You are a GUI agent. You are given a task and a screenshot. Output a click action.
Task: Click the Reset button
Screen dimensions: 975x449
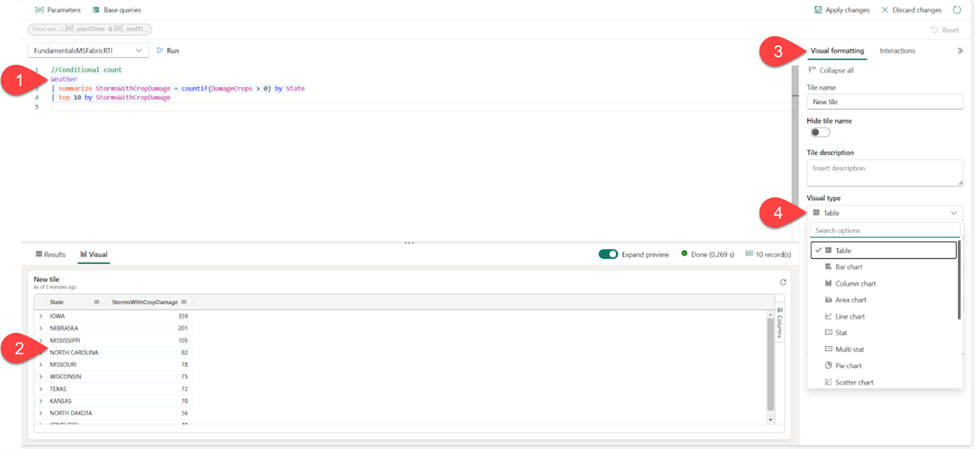945,29
